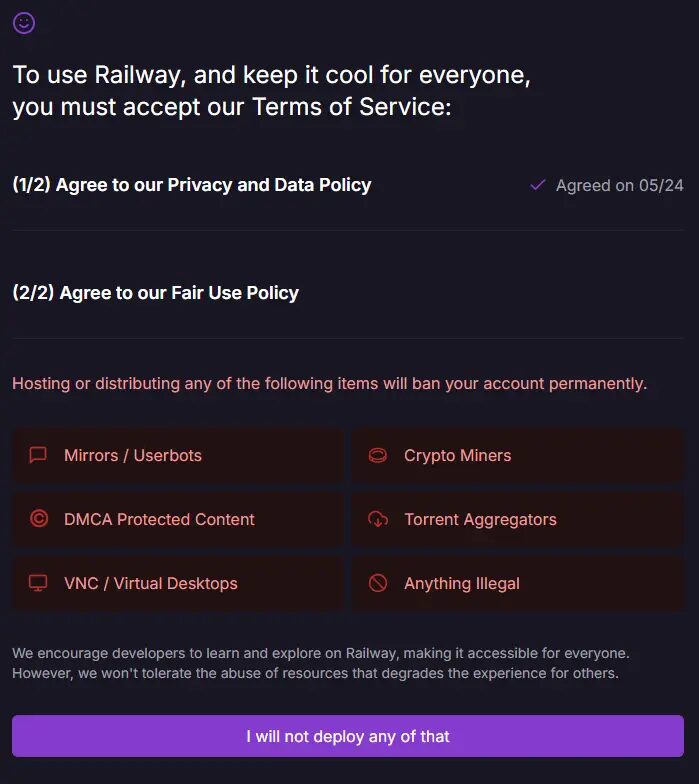
Task: Click the chat bubble icon beside Mirrors / Userbots
Action: point(38,455)
